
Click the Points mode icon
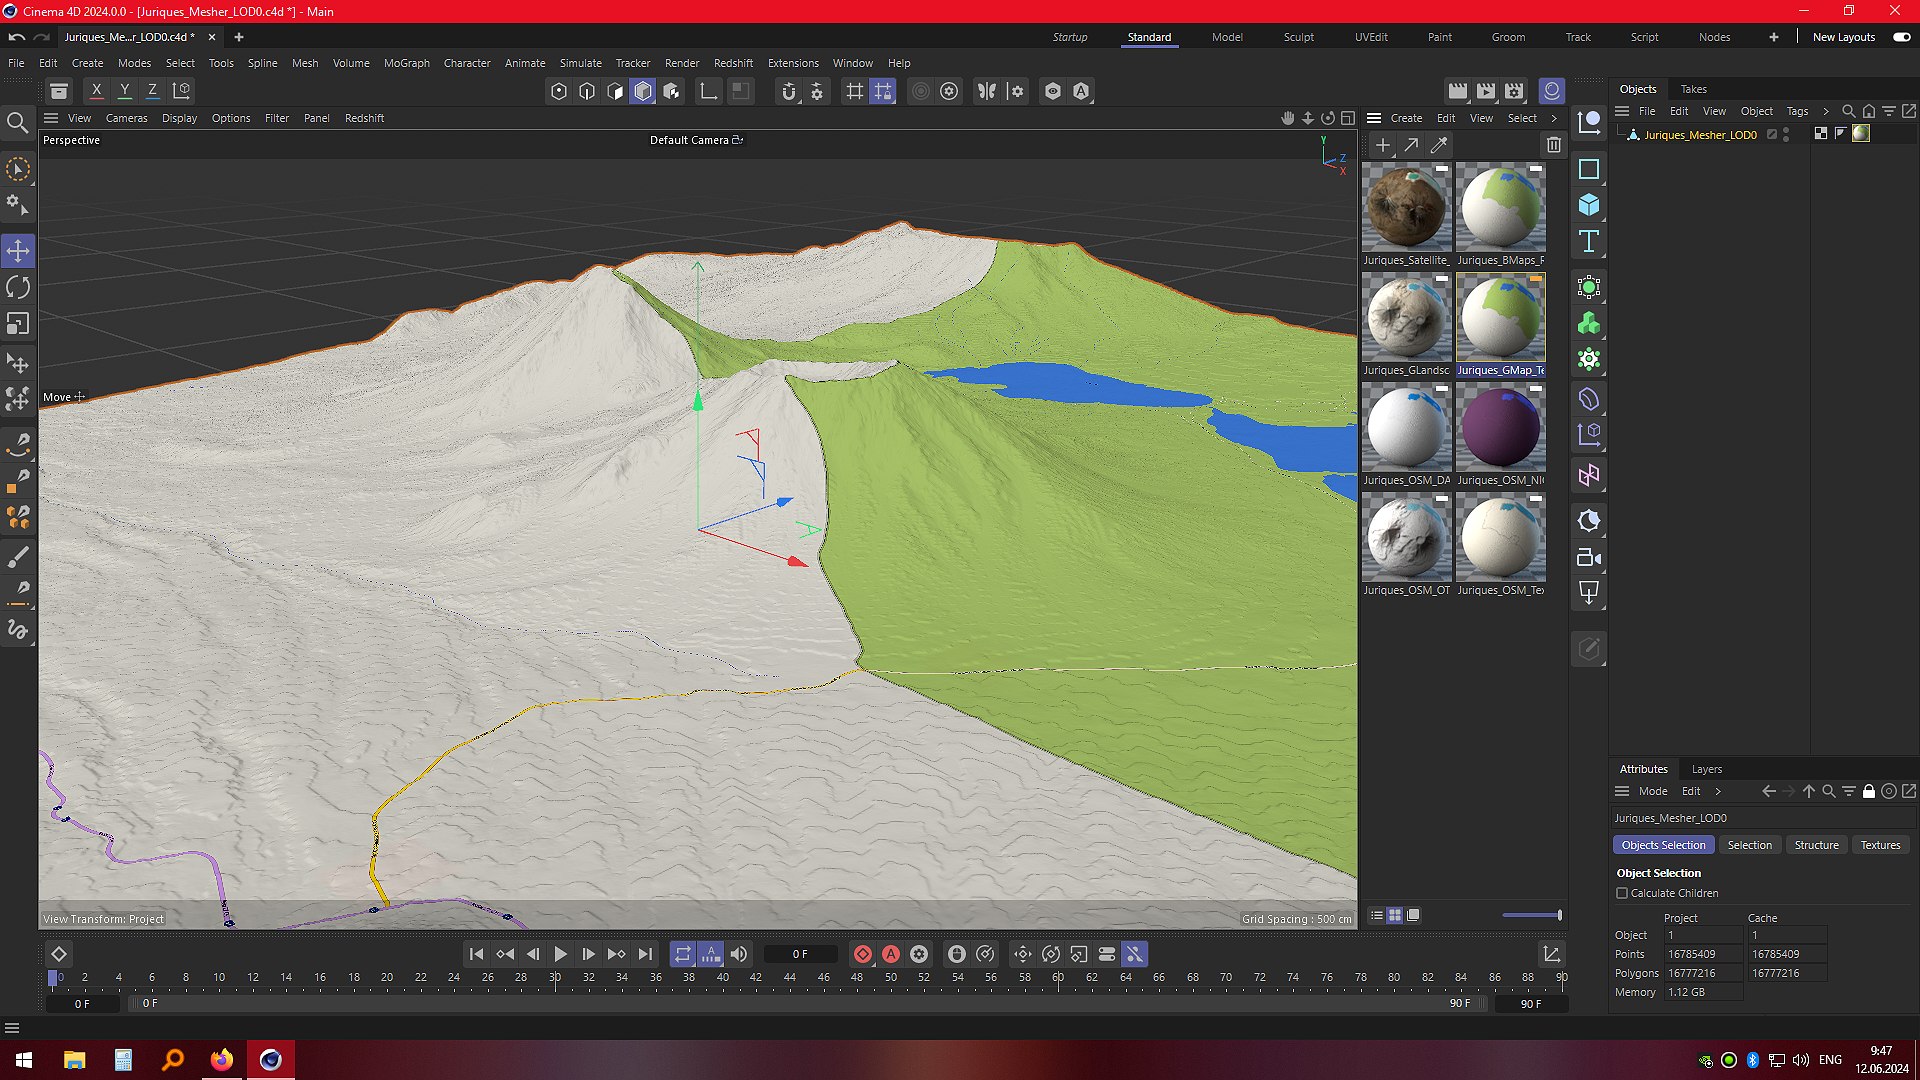point(559,91)
